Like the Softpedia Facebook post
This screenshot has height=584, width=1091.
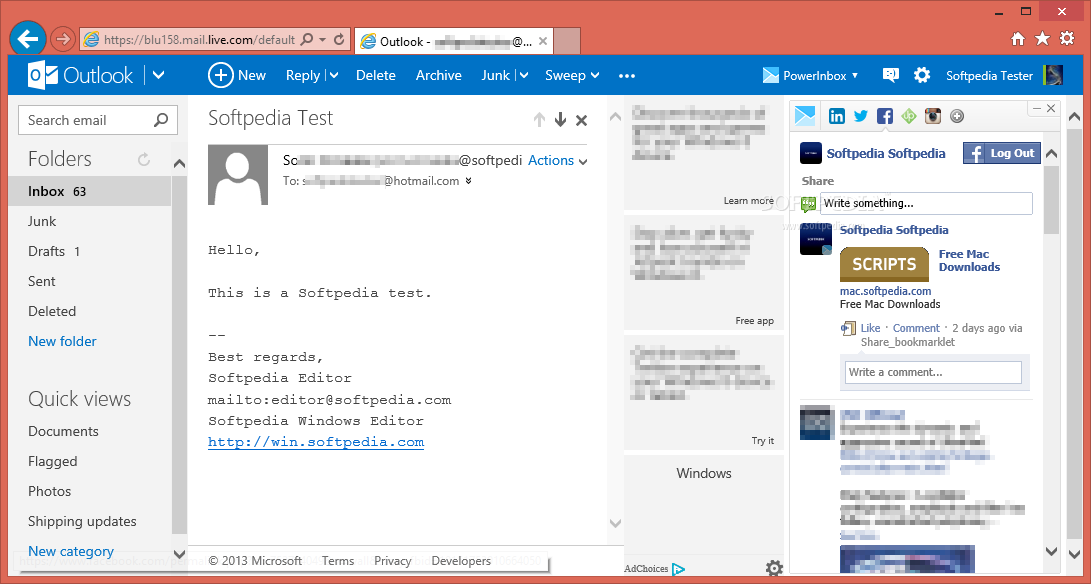[x=870, y=328]
